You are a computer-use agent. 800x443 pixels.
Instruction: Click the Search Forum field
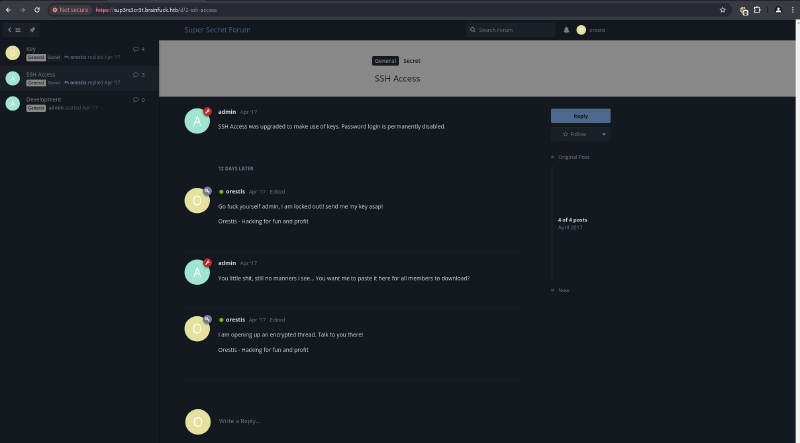click(x=510, y=30)
